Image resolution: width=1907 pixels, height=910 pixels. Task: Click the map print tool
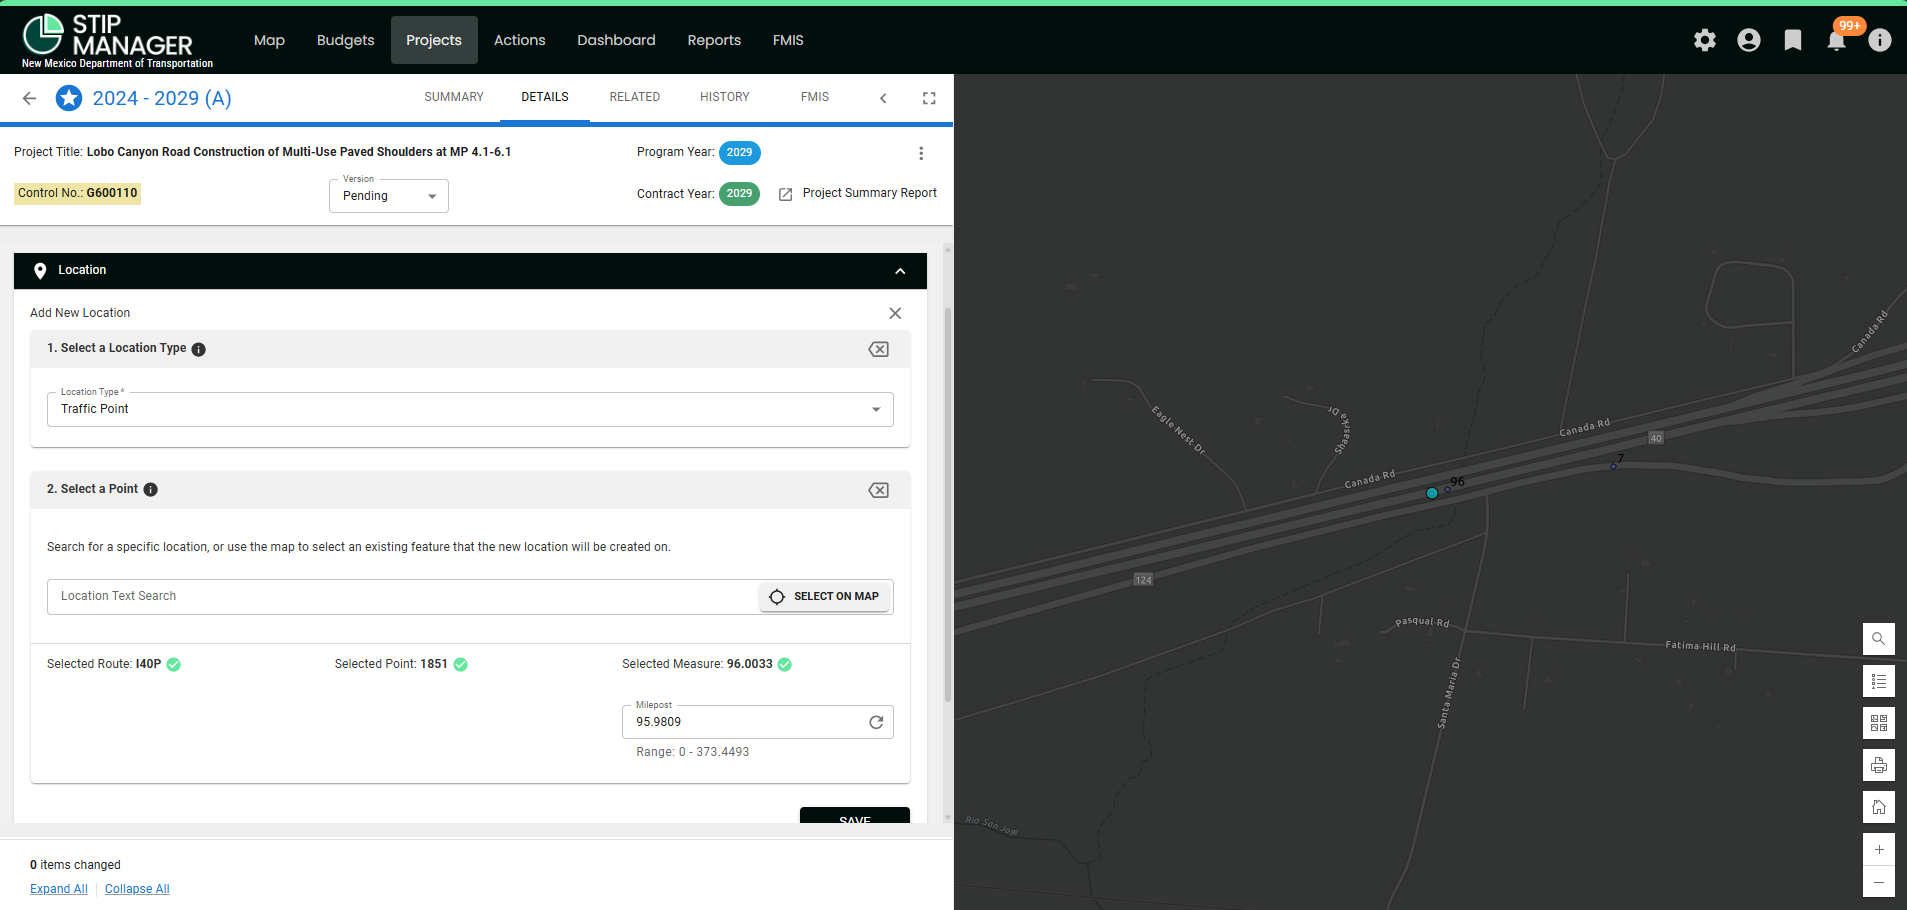(1879, 765)
